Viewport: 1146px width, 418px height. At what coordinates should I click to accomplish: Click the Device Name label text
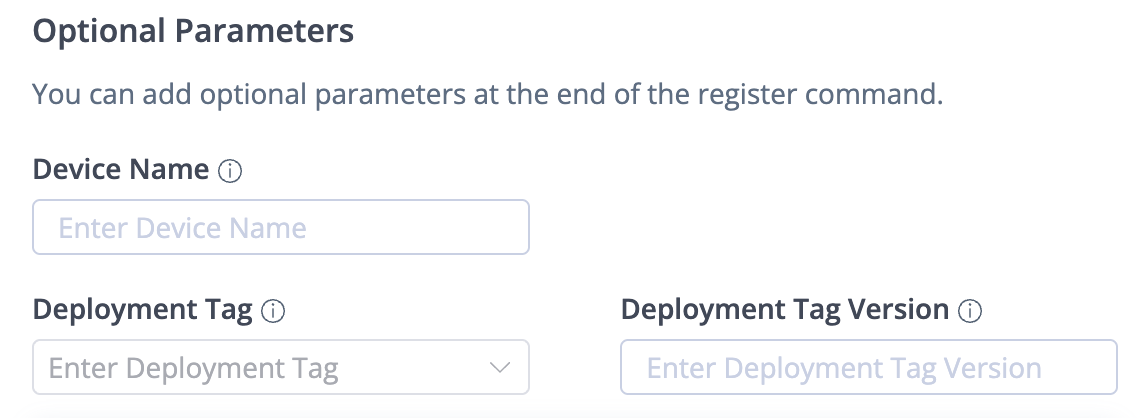120,170
